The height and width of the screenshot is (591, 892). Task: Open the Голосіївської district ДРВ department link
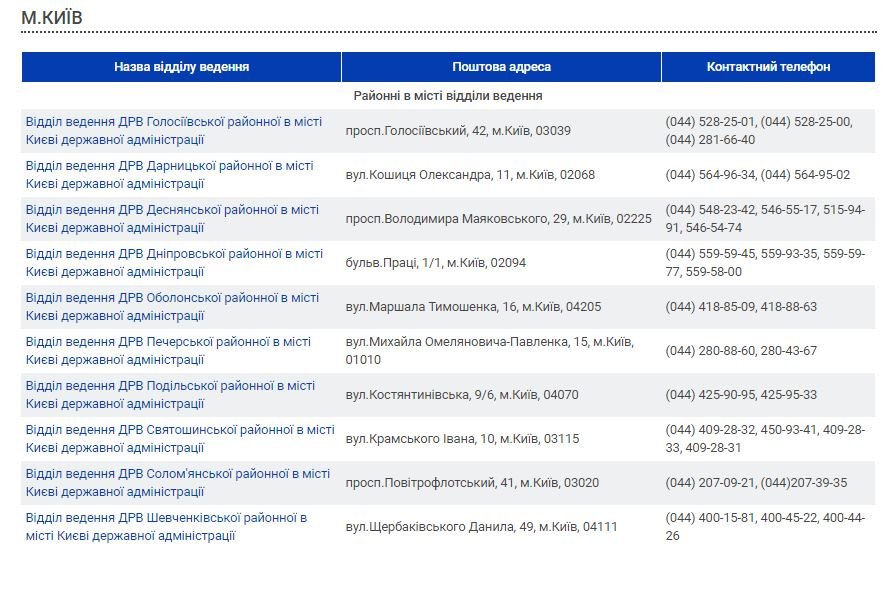[174, 121]
